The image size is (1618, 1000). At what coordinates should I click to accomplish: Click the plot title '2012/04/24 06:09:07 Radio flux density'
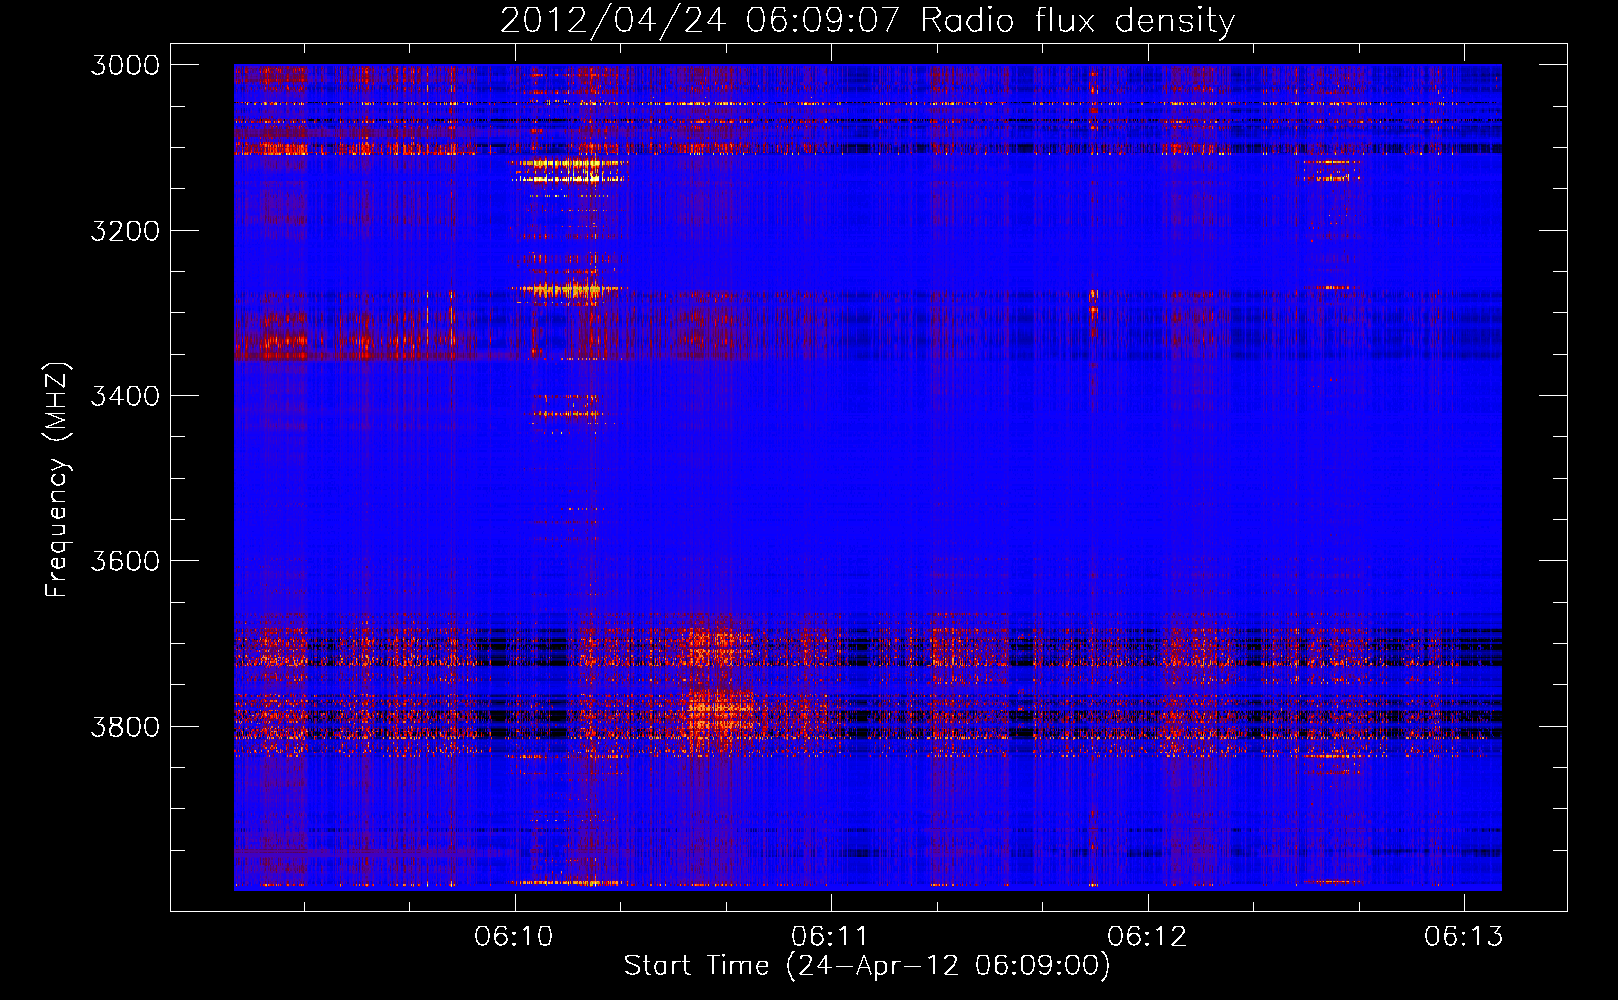point(868,20)
